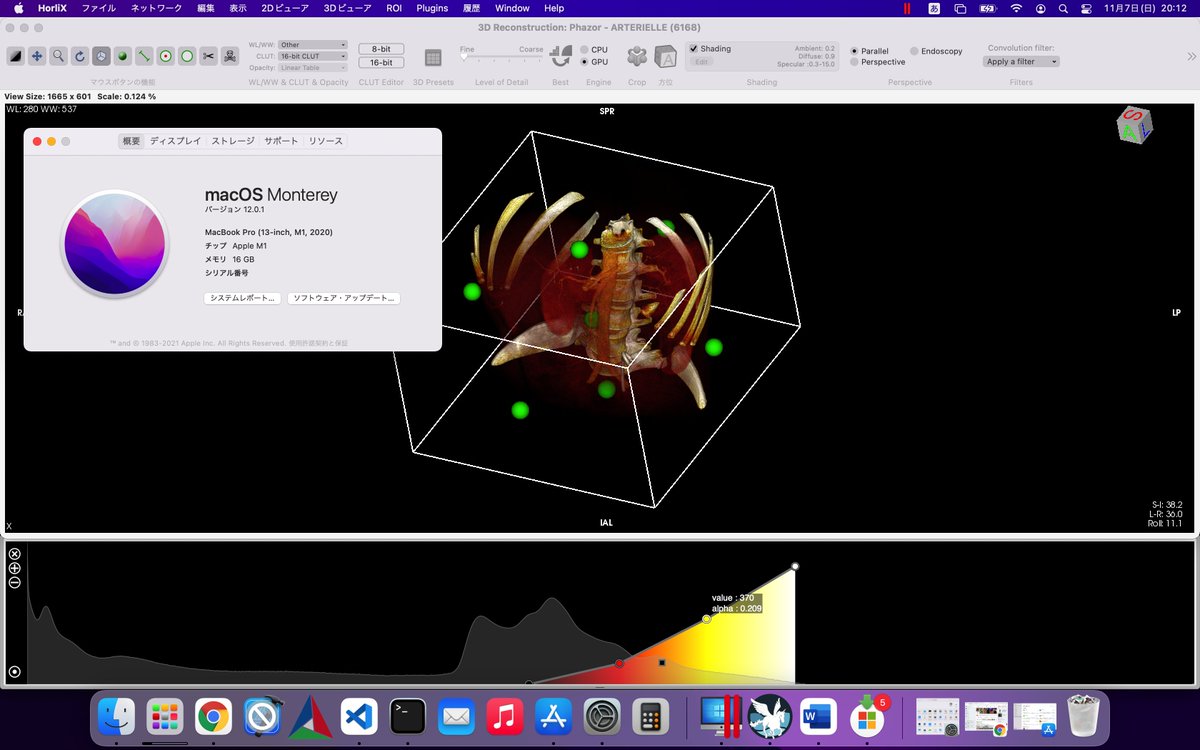Open the Apply a filter dropdown
The height and width of the screenshot is (750, 1200).
click(x=1021, y=62)
